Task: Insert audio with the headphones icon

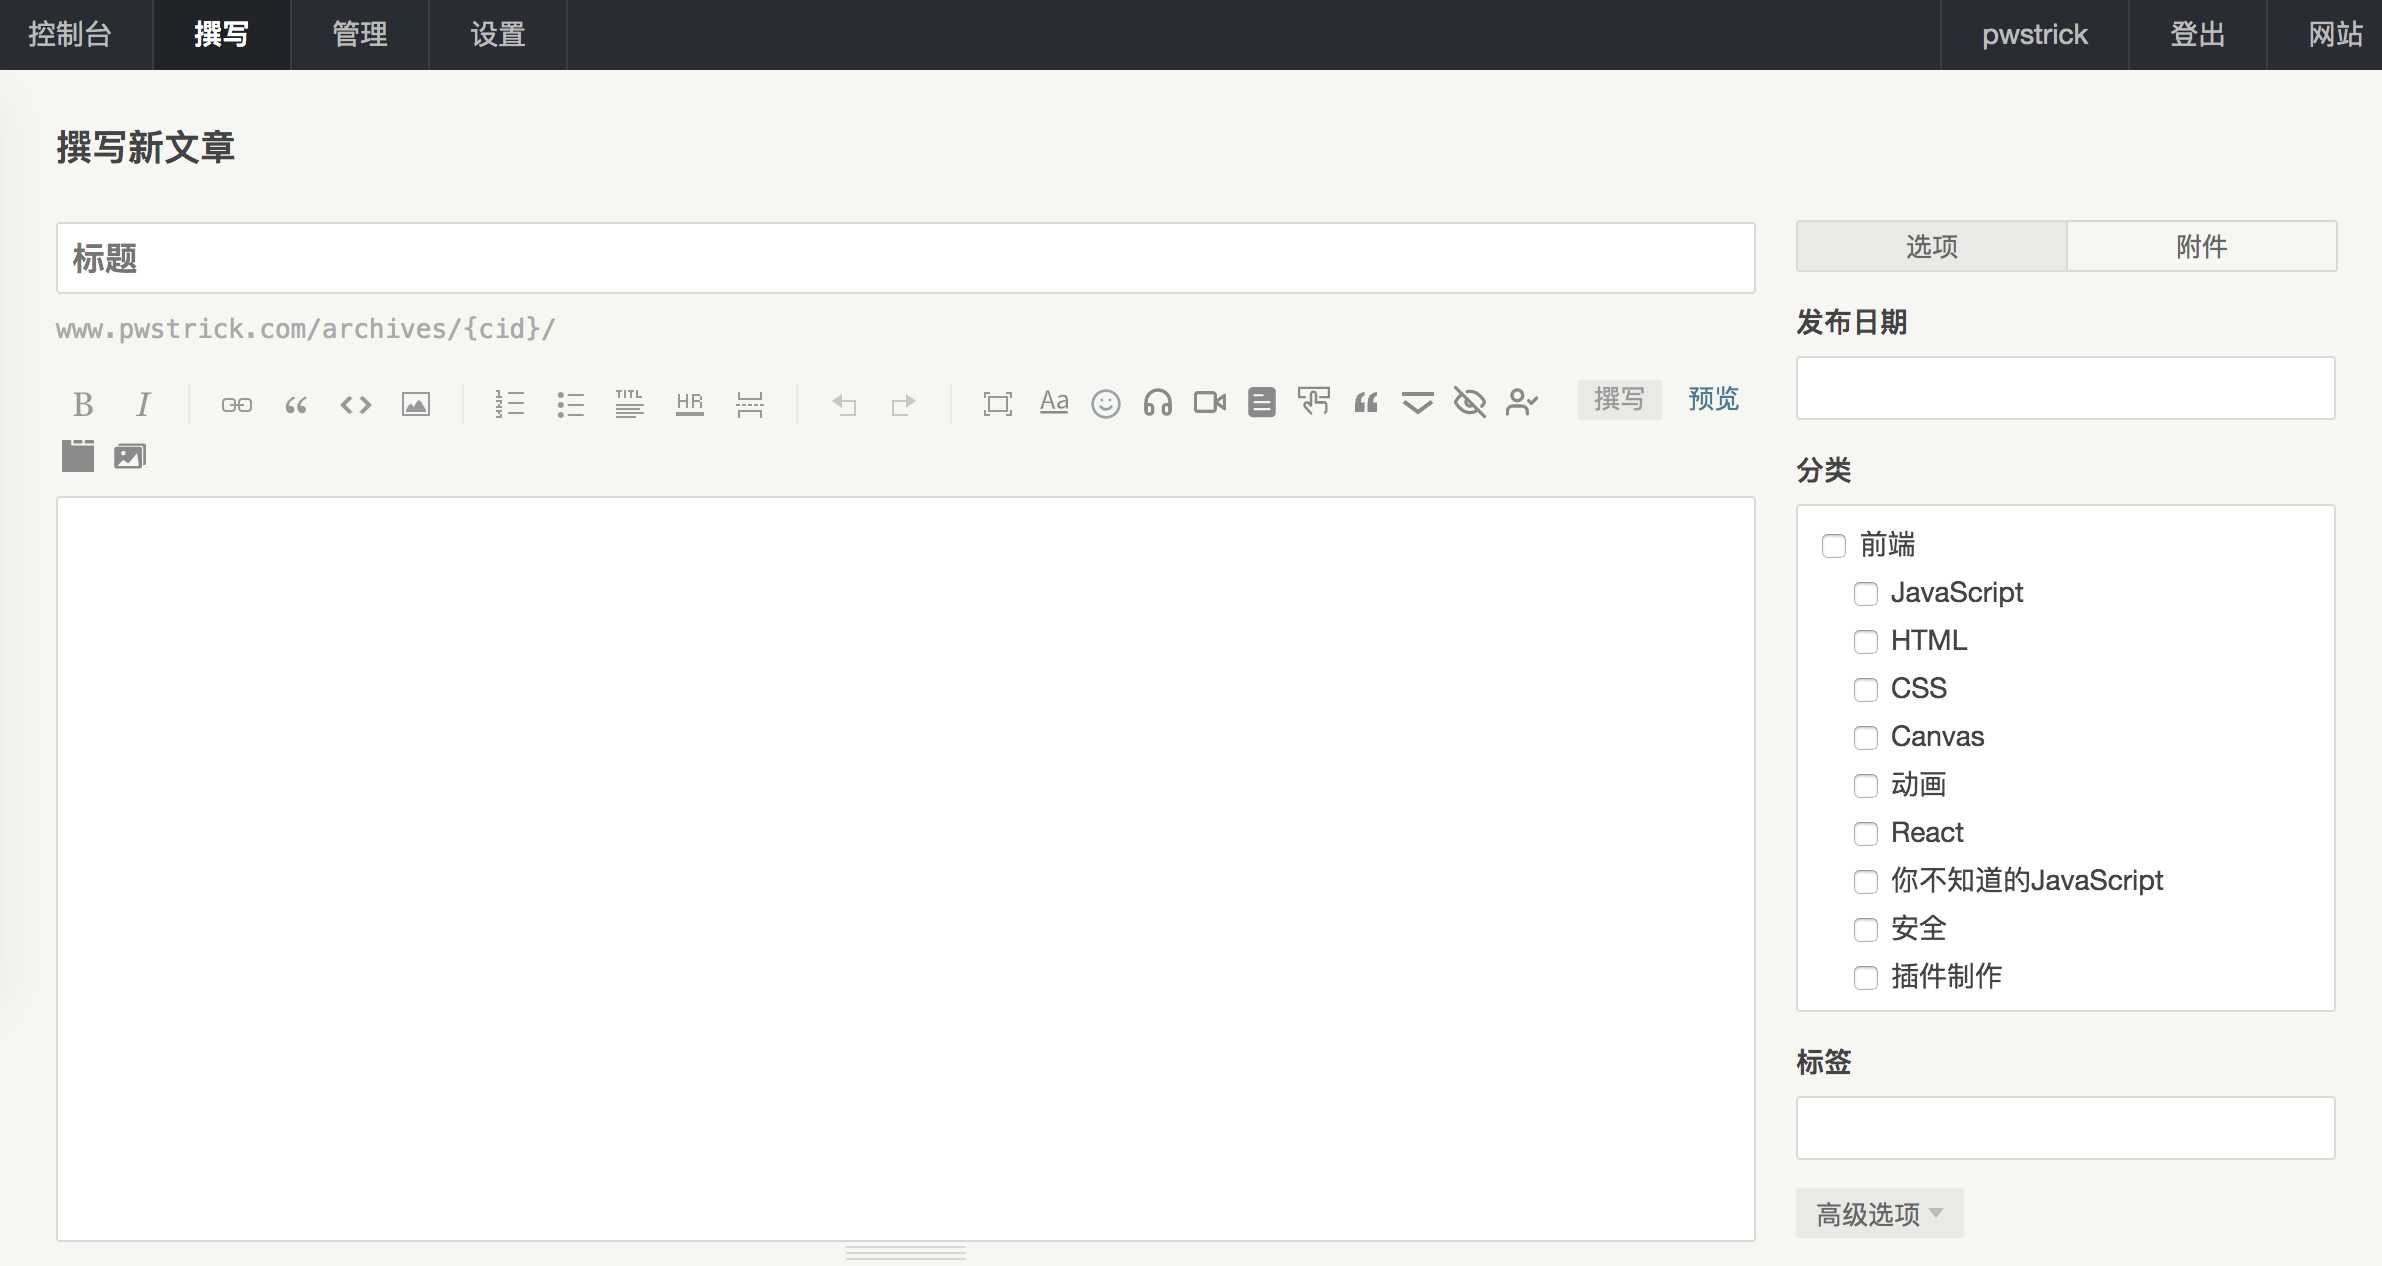Action: click(1158, 403)
